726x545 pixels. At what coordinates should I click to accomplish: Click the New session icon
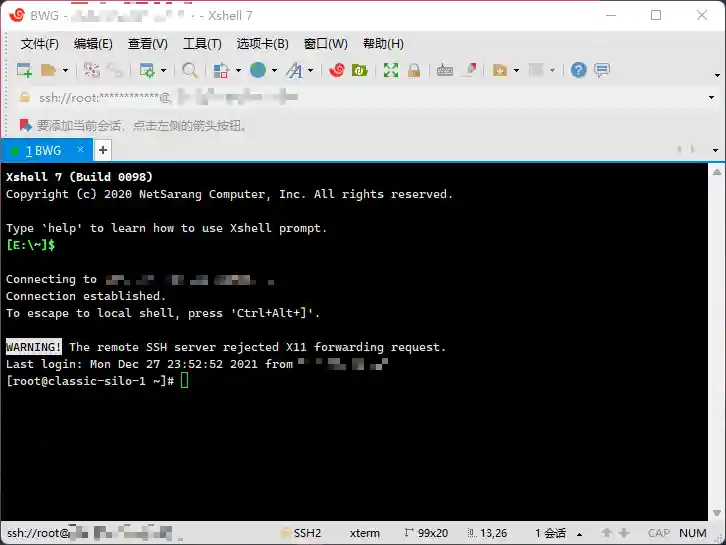[x=24, y=70]
